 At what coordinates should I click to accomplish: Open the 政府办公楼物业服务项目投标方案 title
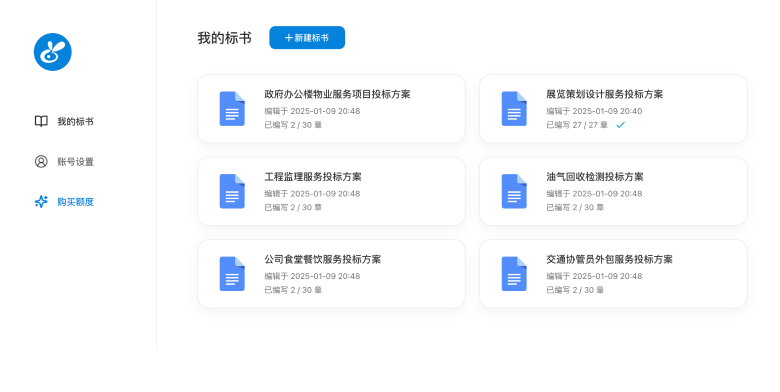(x=337, y=95)
